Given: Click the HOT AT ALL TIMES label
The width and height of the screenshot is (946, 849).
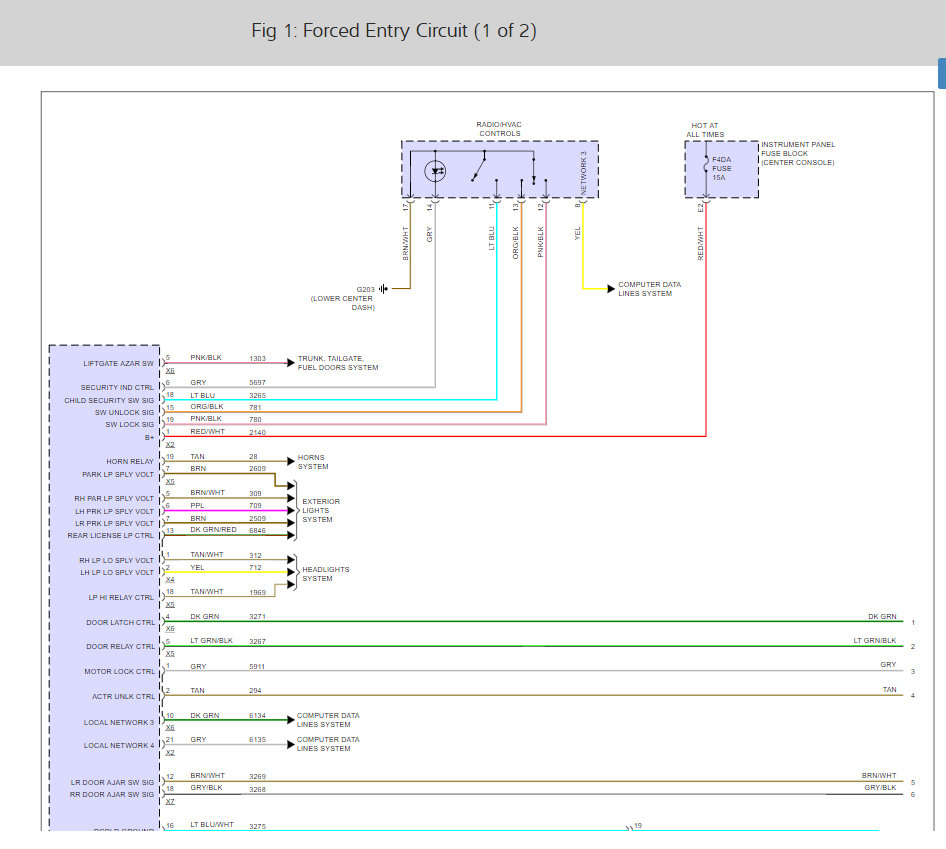Looking at the screenshot, I should (705, 130).
